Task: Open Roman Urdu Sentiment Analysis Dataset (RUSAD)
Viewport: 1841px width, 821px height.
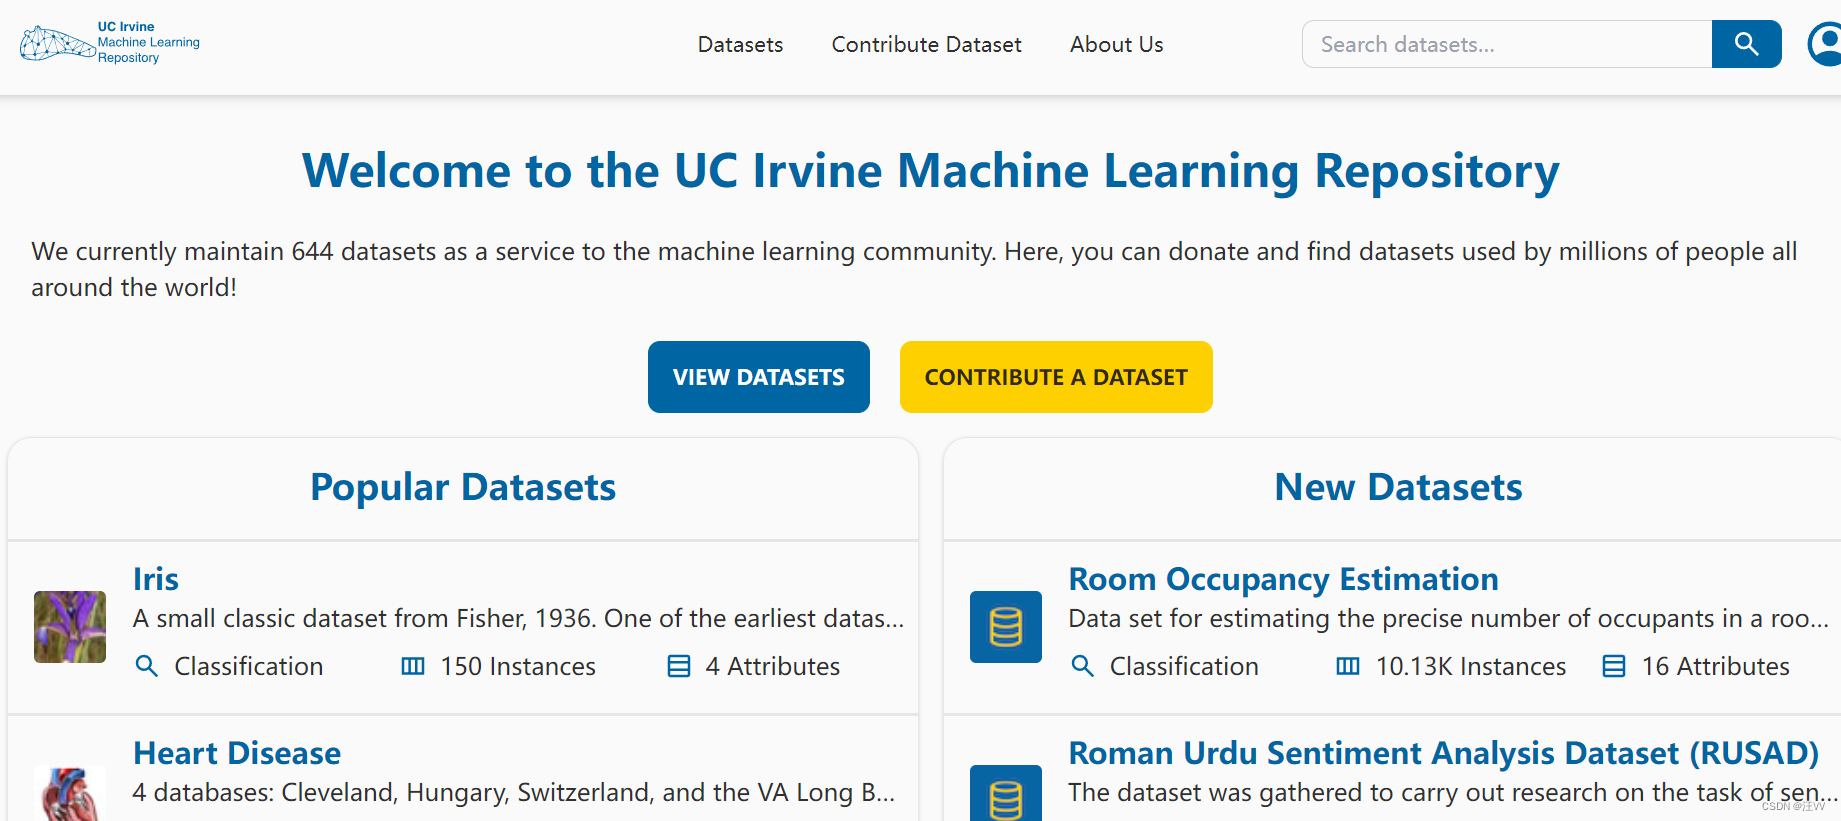Action: [1443, 753]
